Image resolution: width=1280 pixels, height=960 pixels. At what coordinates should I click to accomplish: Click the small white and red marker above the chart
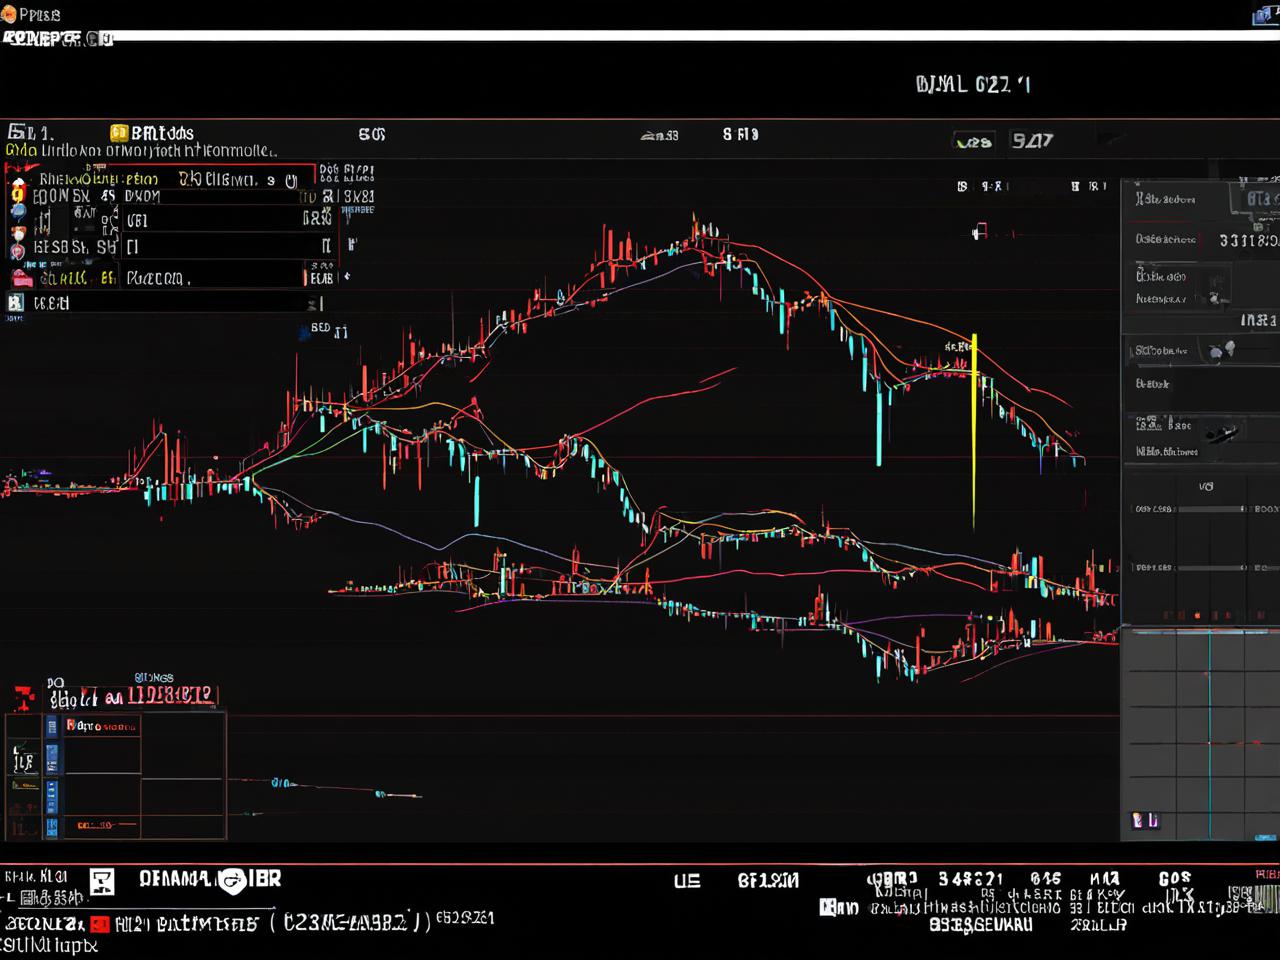coord(979,232)
